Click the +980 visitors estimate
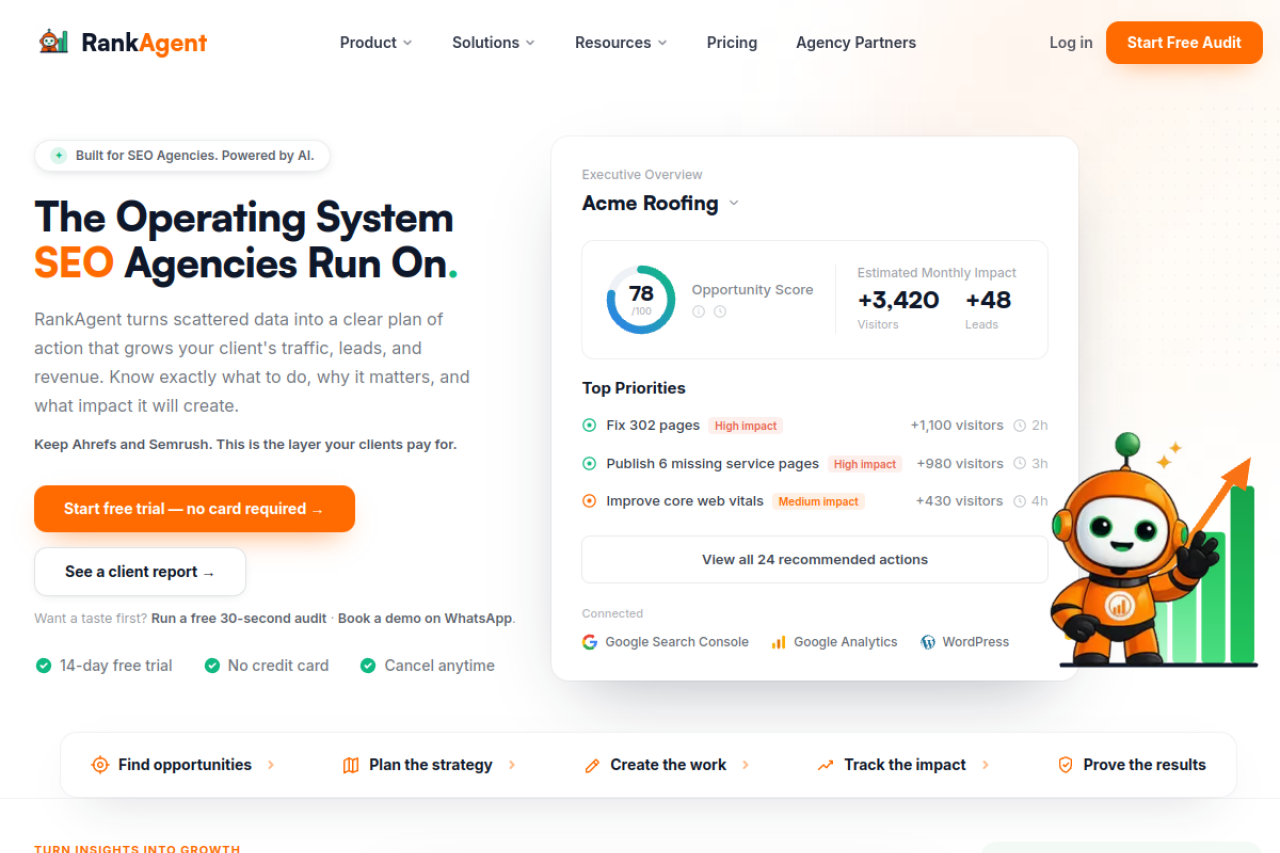Viewport: 1280px width, 853px height. tap(960, 464)
